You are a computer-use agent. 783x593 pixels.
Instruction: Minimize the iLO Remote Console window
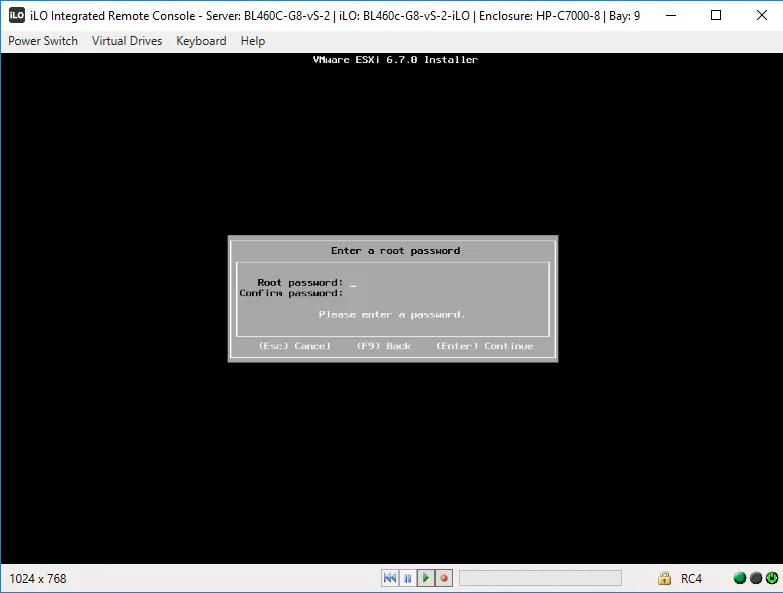[x=671, y=15]
